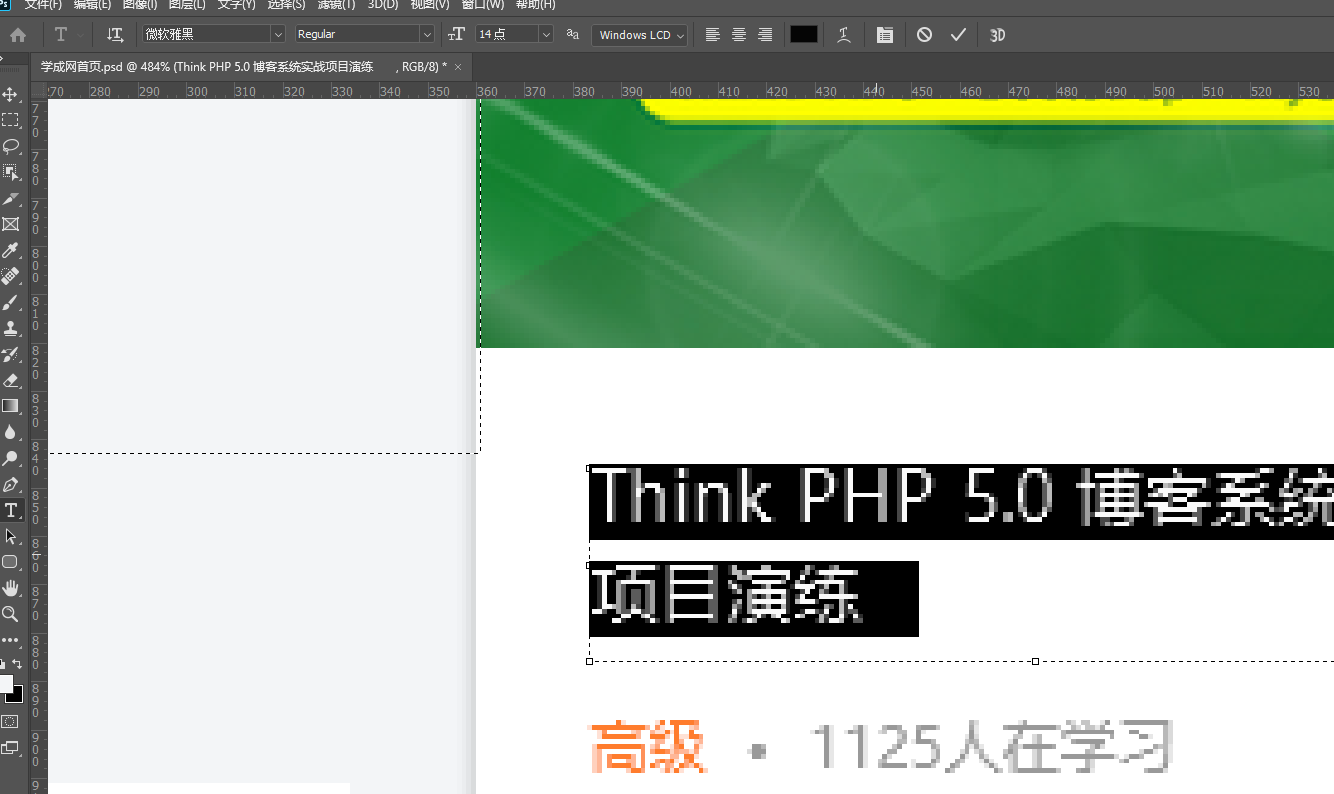
Task: Toggle the Character and Paragraph panels
Action: point(885,34)
